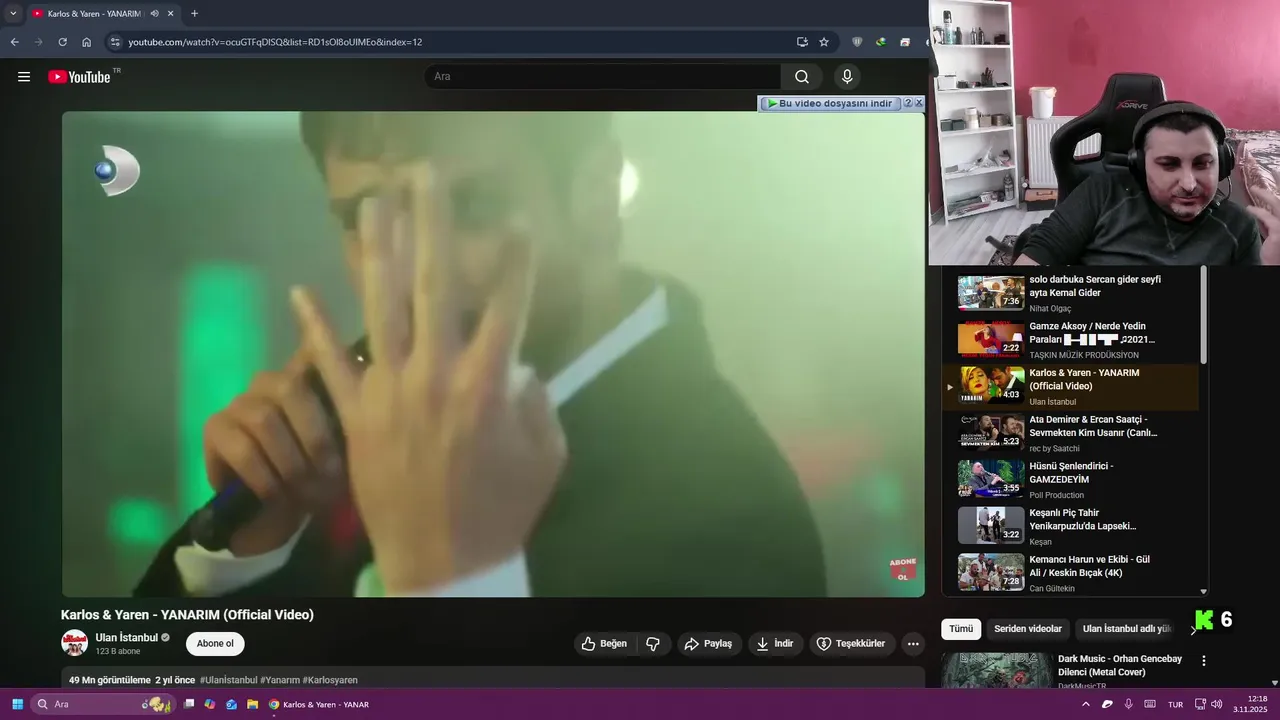Click the address bar URL
This screenshot has height=720, width=1280.
[x=275, y=42]
